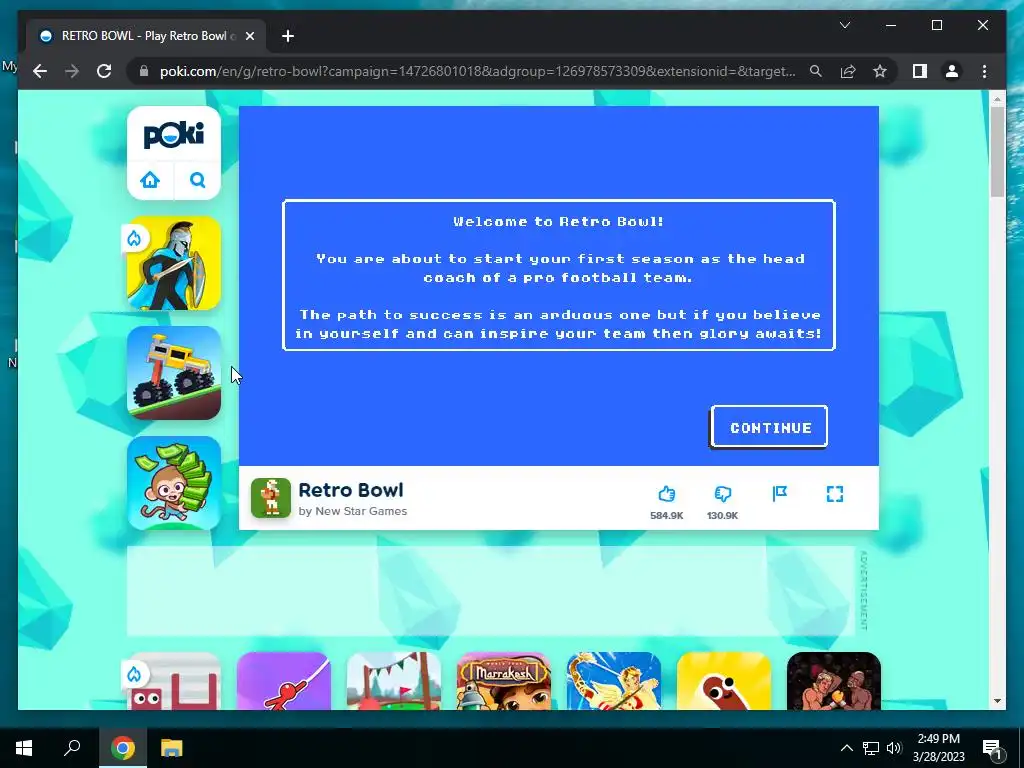Image resolution: width=1024 pixels, height=768 pixels.
Task: Open the Windows Start menu
Action: pyautogui.click(x=24, y=748)
